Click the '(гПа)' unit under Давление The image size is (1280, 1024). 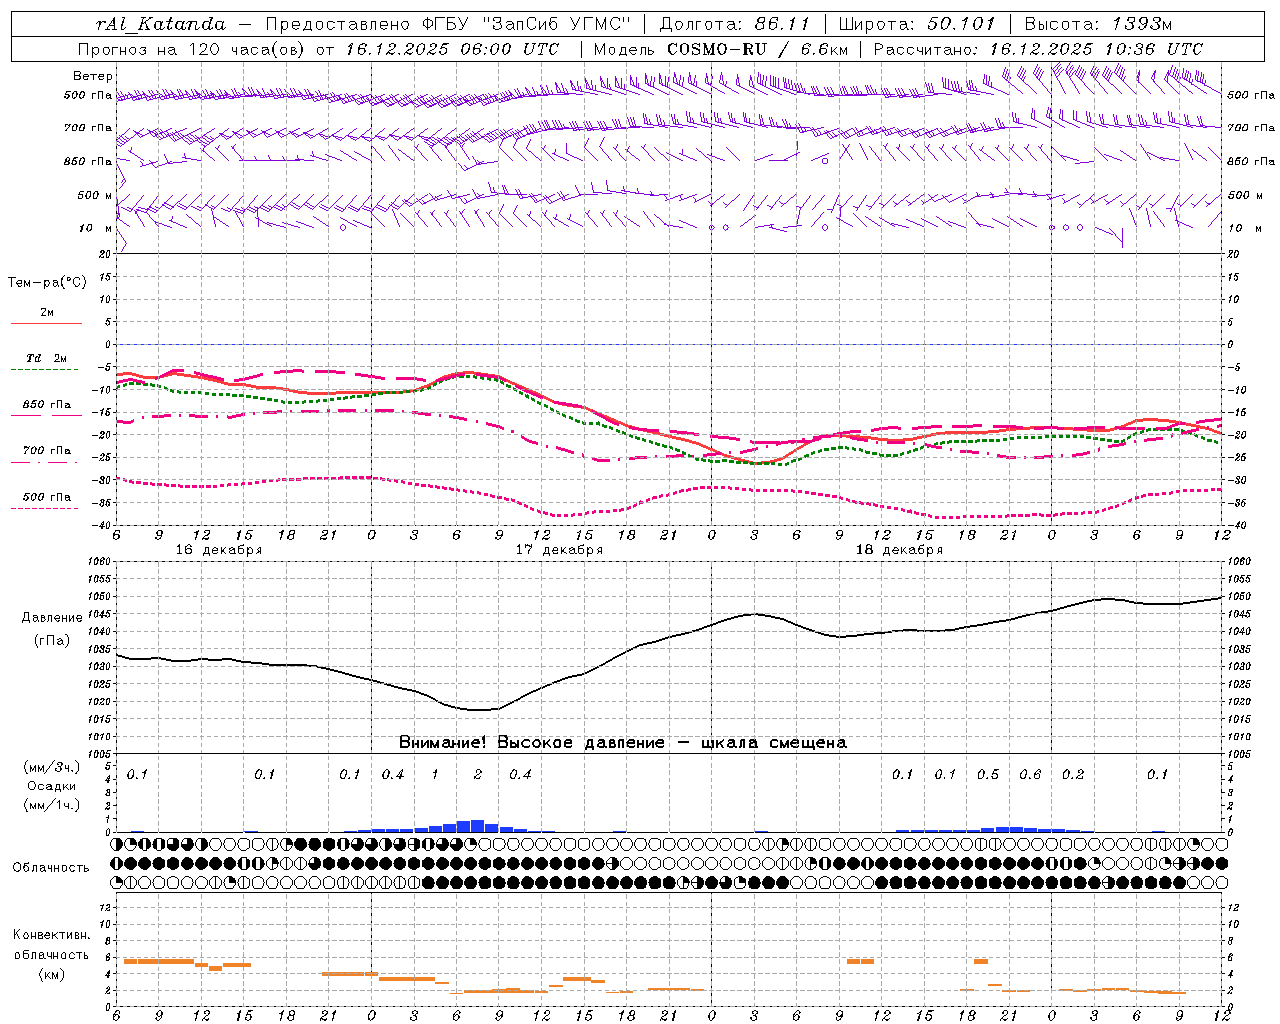[52, 640]
